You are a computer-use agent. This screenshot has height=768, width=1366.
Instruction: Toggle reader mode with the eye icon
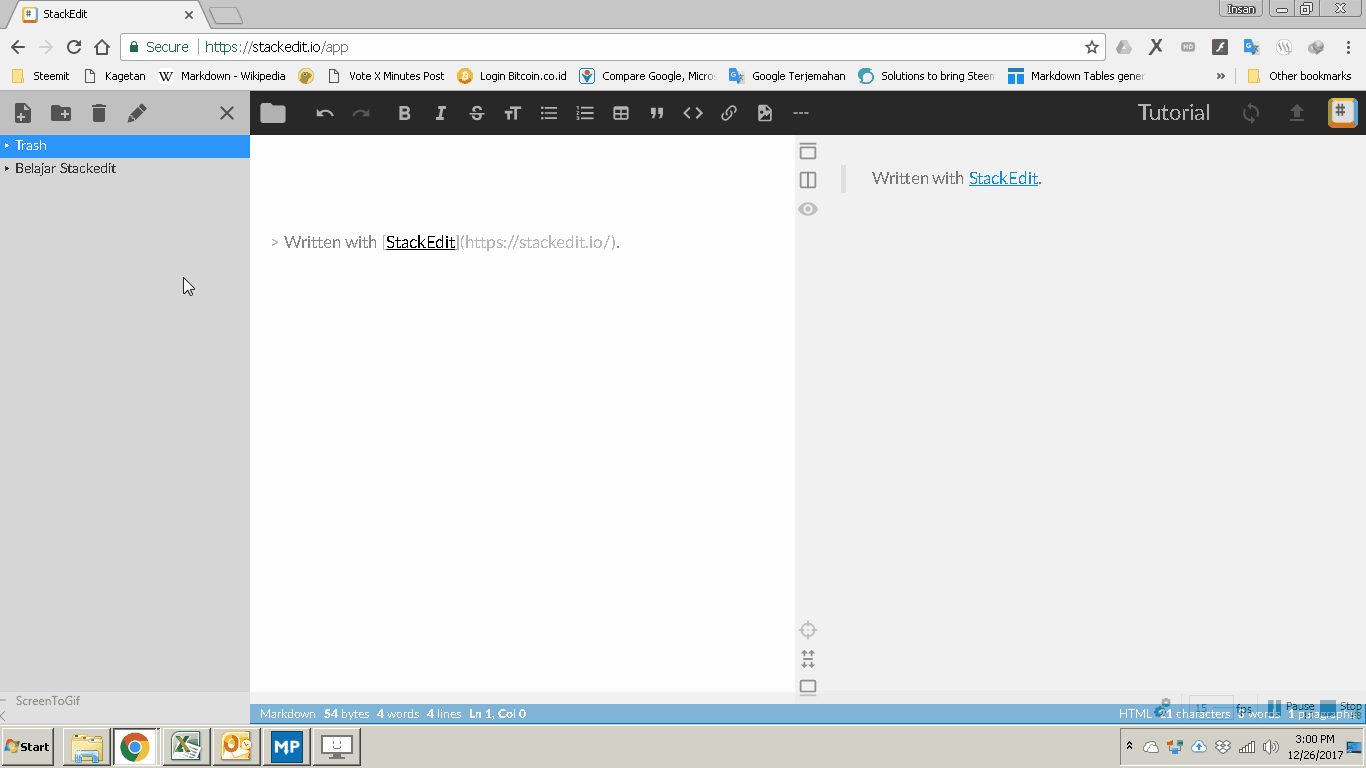(x=808, y=209)
